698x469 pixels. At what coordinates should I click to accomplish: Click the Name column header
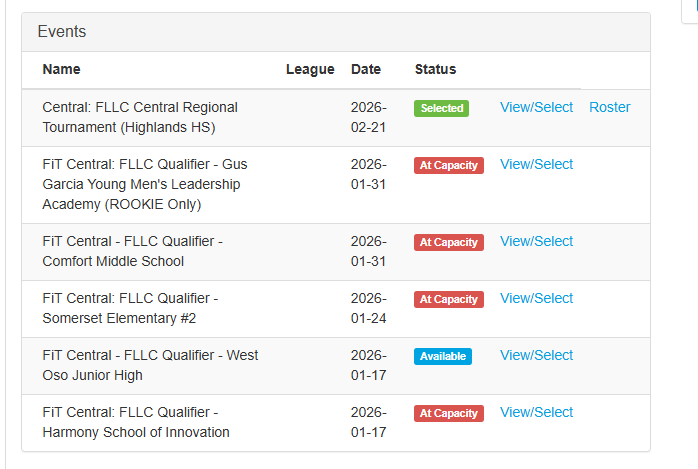pyautogui.click(x=62, y=69)
